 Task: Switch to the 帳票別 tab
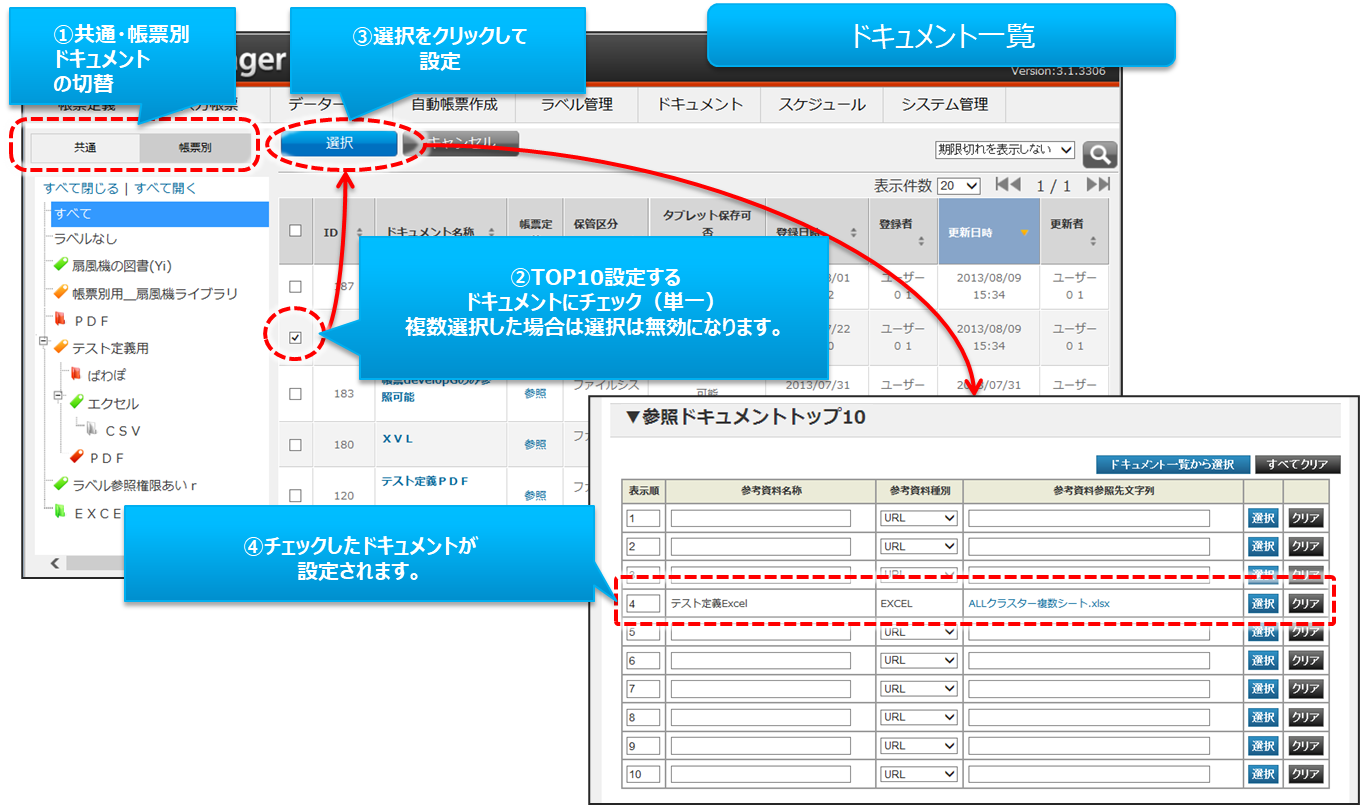tap(195, 147)
